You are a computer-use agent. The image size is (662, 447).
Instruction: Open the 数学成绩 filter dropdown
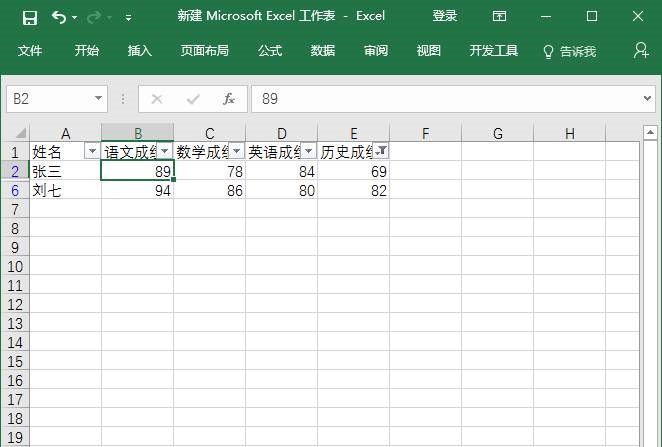tap(237, 151)
